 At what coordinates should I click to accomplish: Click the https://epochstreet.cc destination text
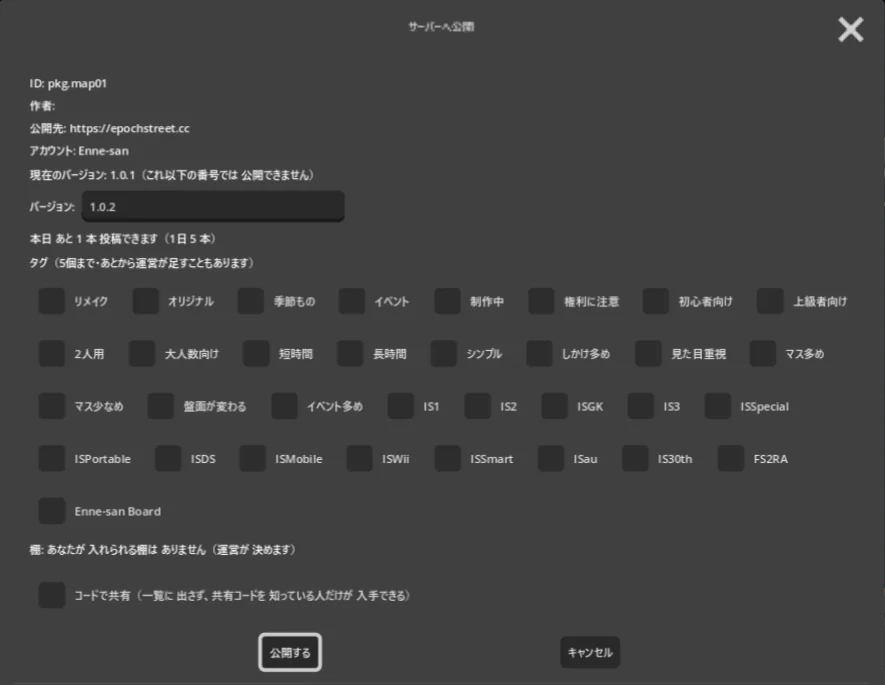(x=129, y=129)
